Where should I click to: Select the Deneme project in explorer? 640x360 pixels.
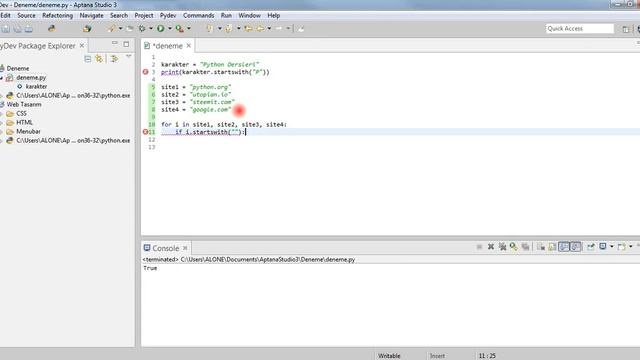tap(18, 68)
